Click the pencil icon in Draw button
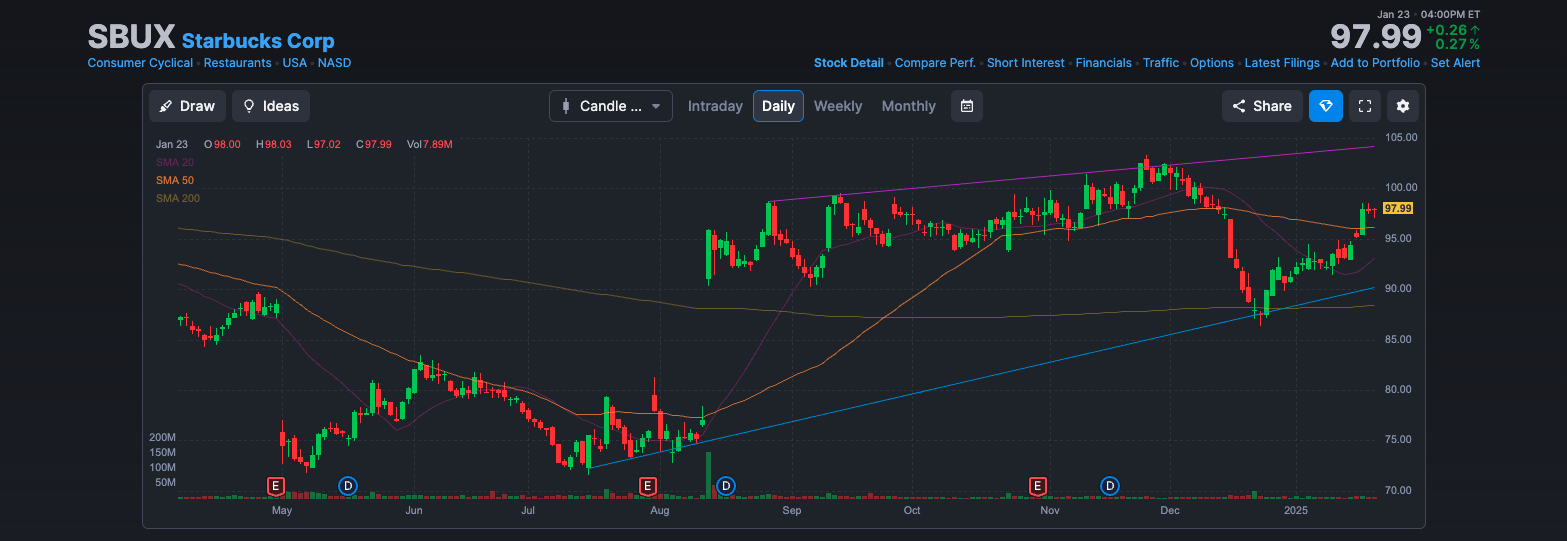The width and height of the screenshot is (1567, 541). pyautogui.click(x=166, y=106)
